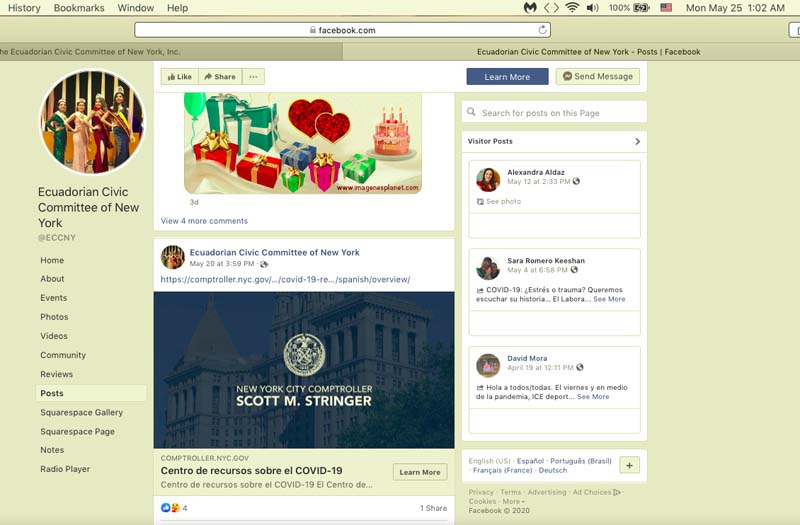Viewport: 800px width, 525px height.
Task: Select the Posts | Facebook browser tab
Action: click(571, 52)
